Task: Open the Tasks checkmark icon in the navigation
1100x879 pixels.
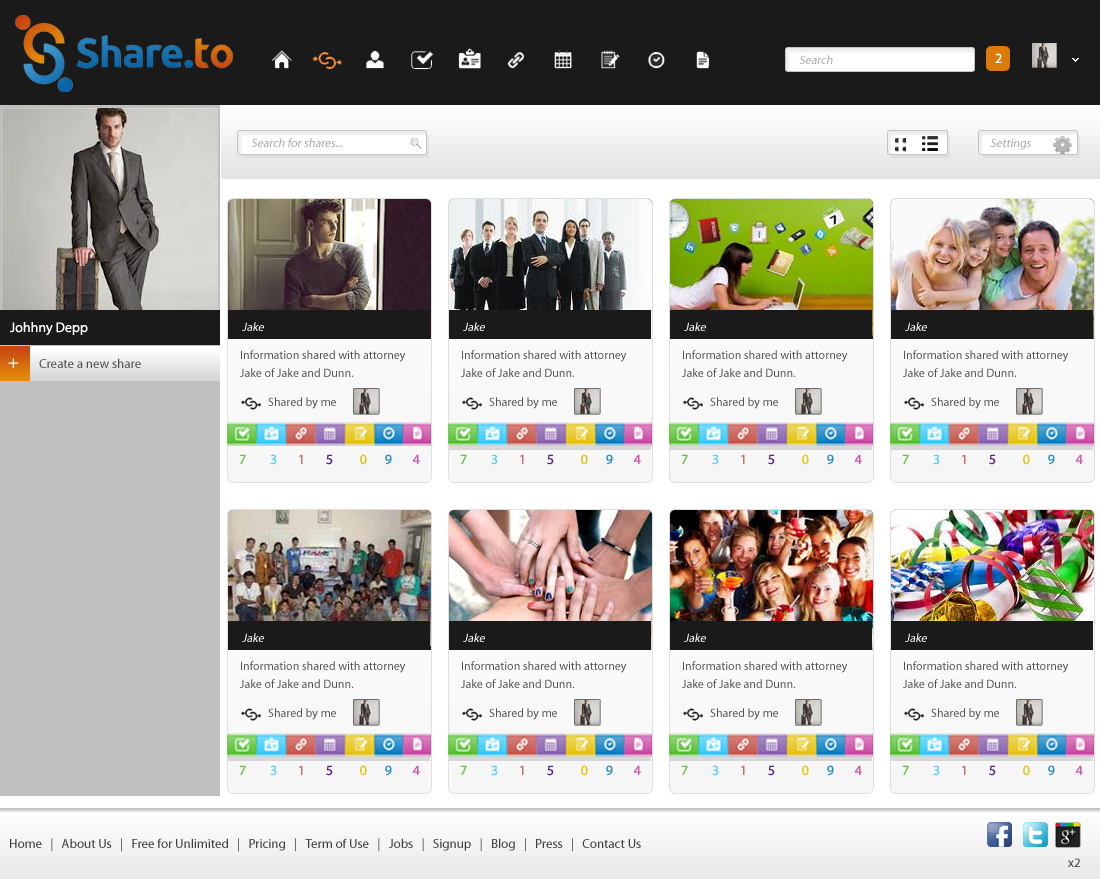Action: coord(421,59)
